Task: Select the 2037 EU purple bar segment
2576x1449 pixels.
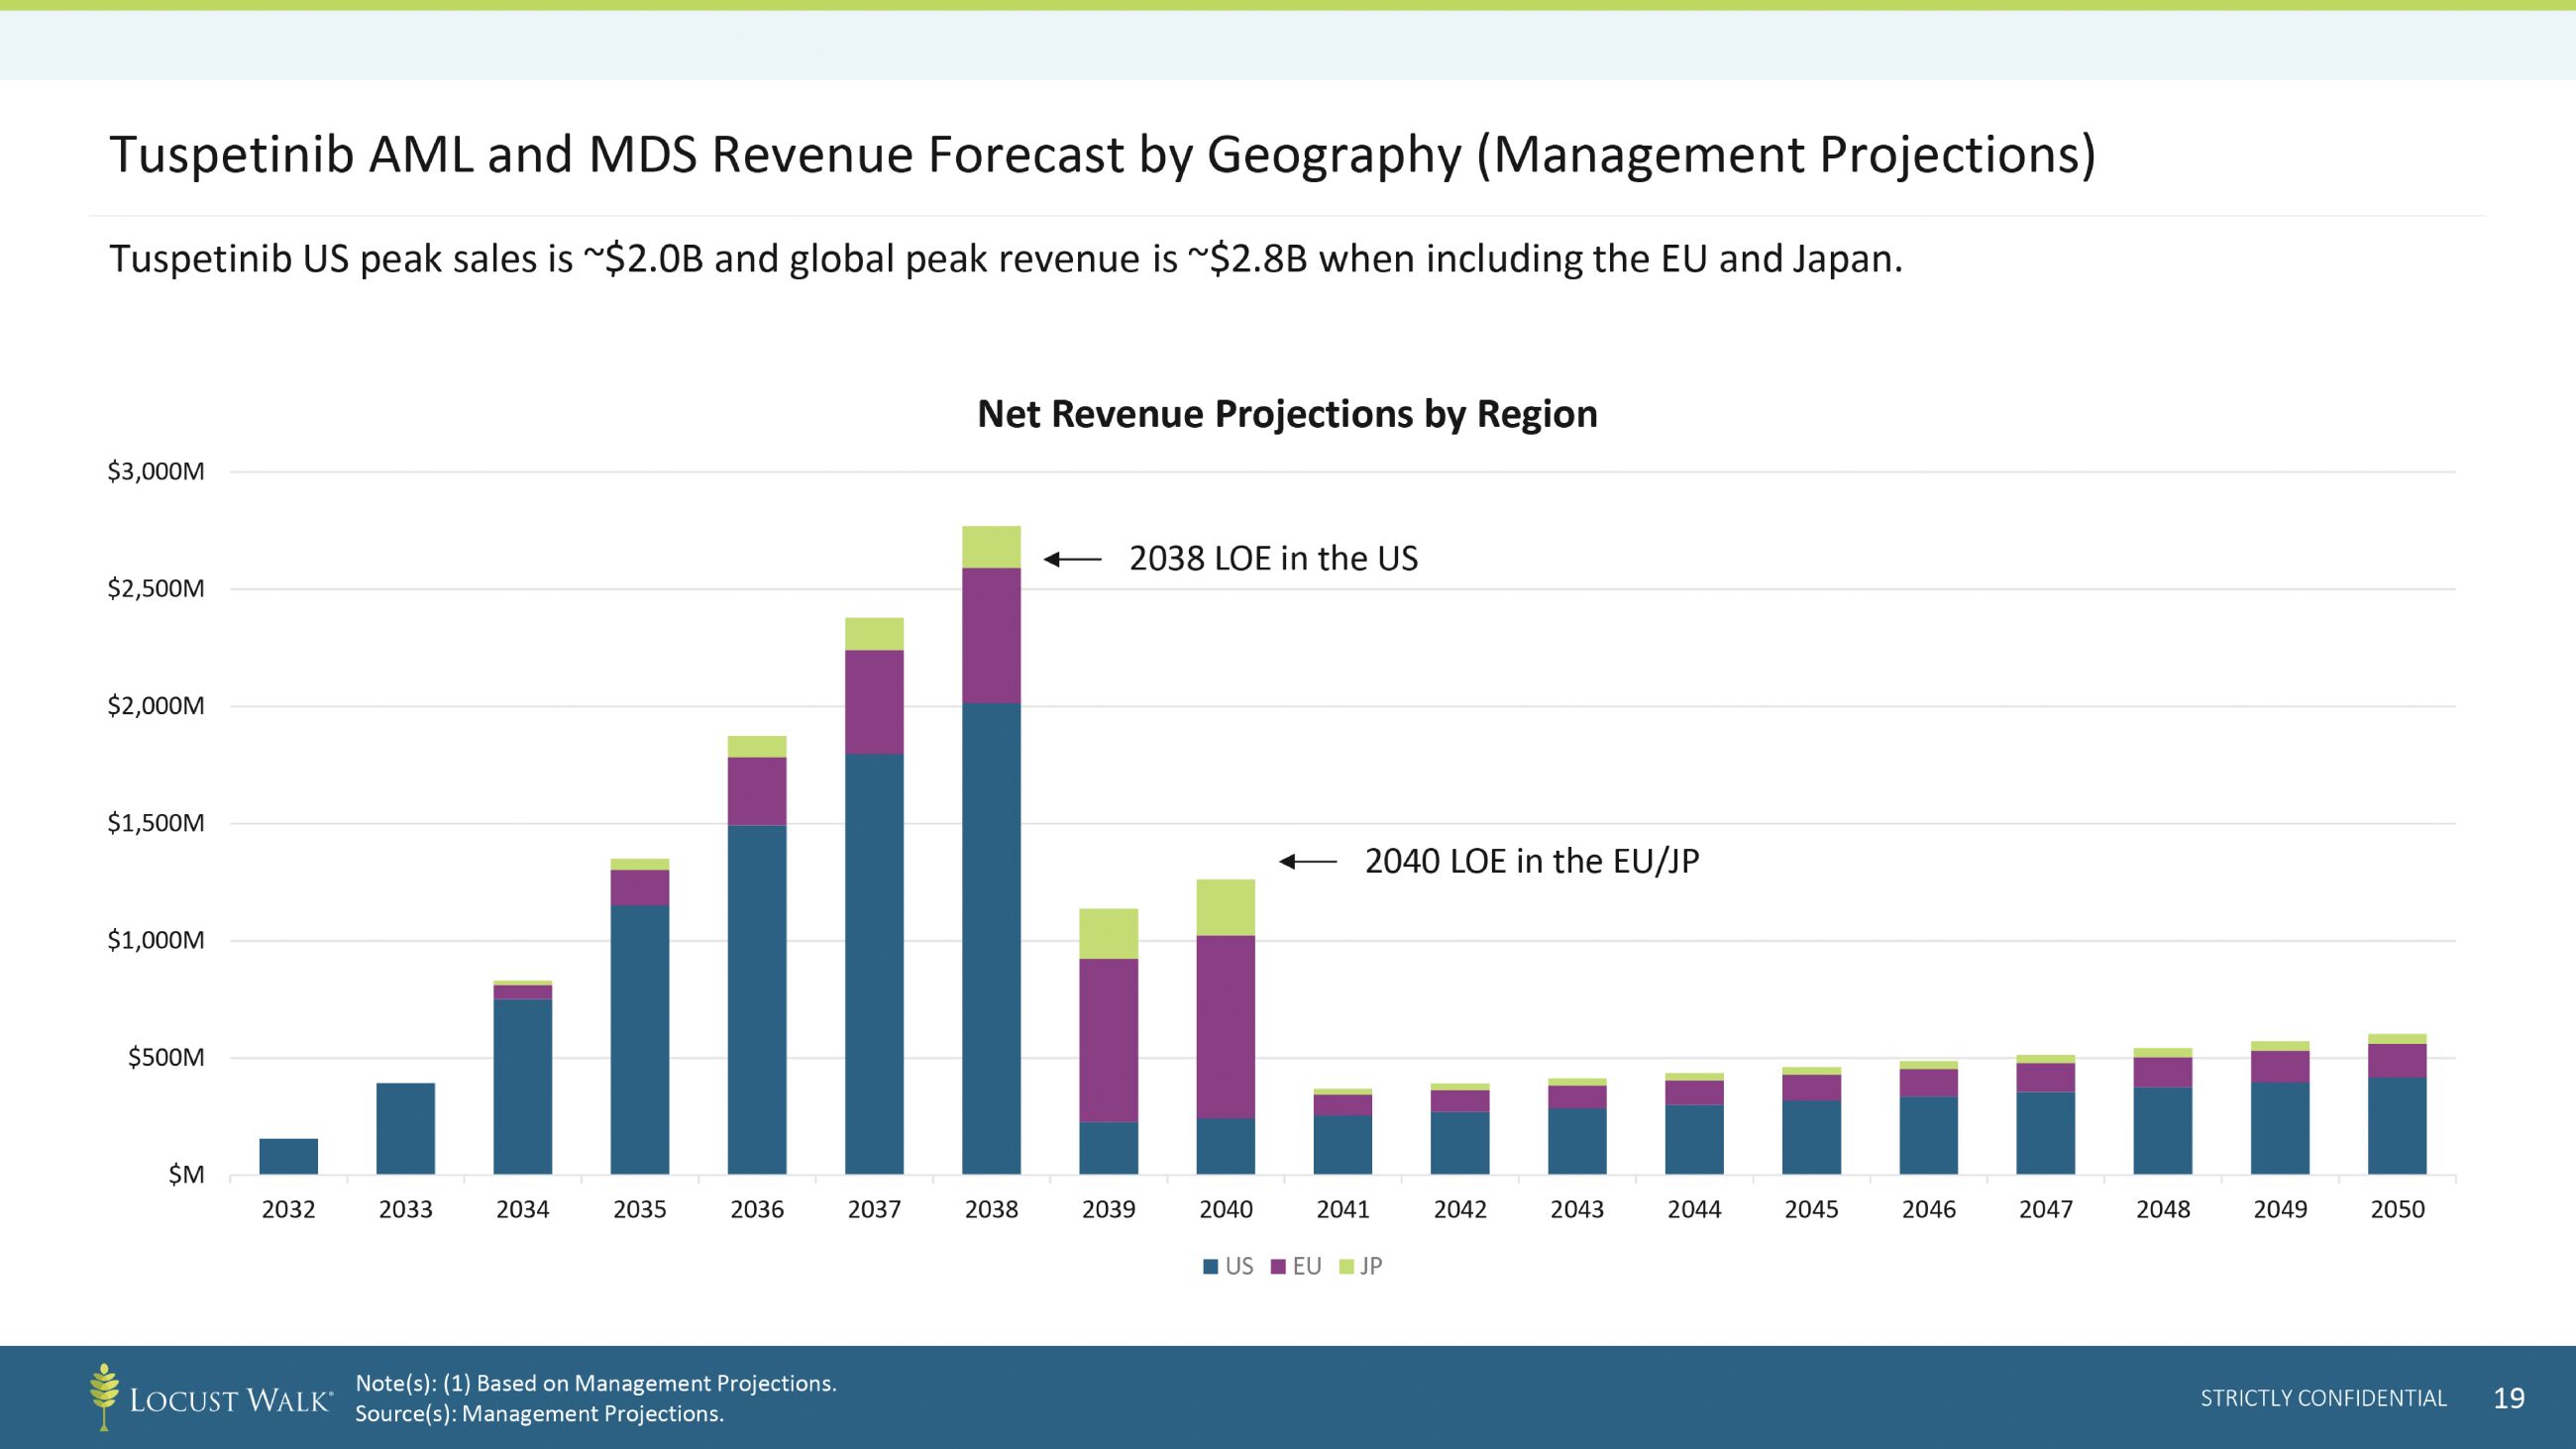Action: point(874,701)
